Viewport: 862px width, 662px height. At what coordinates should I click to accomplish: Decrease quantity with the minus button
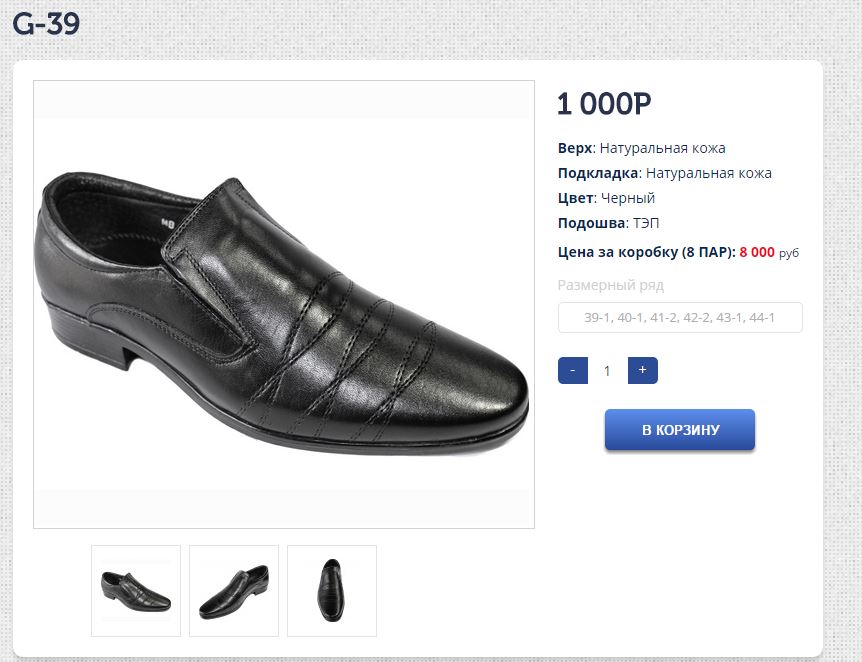(x=572, y=371)
